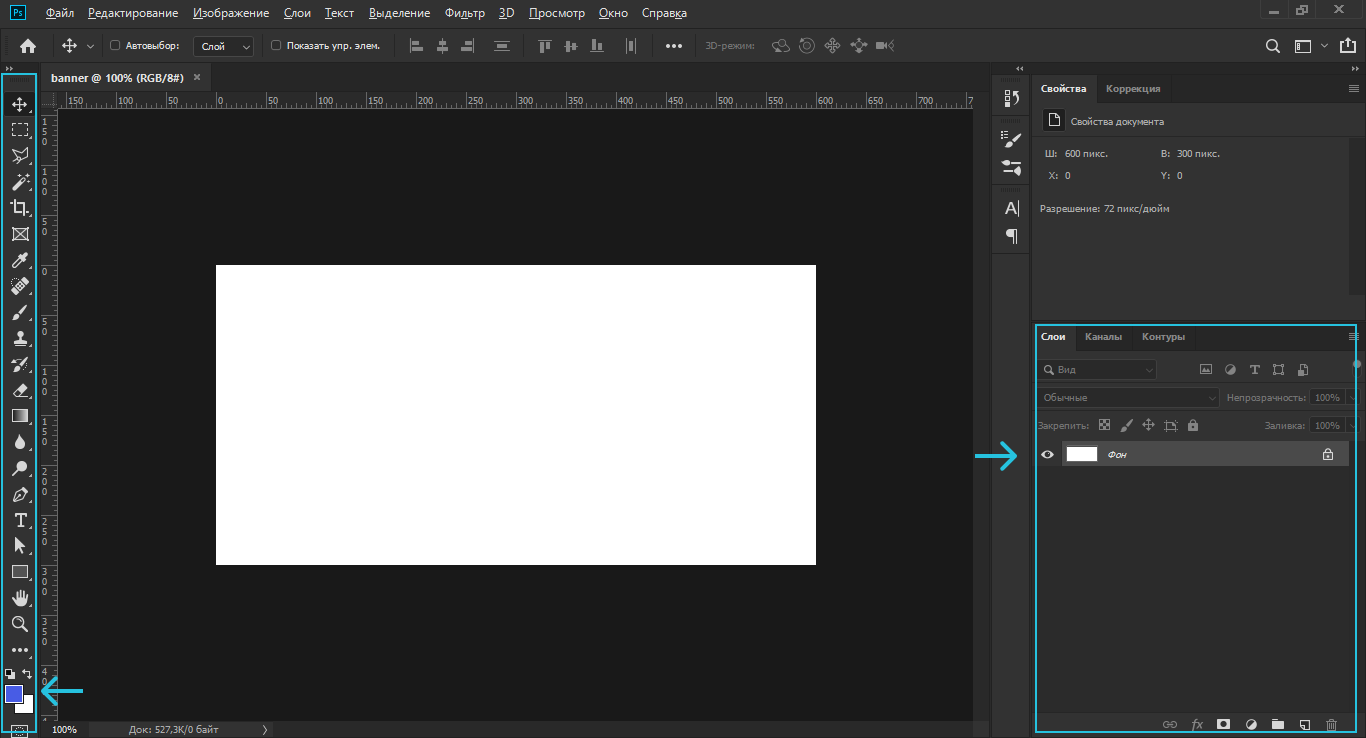The image size is (1366, 738).
Task: Select the Pen tool
Action: pos(20,494)
